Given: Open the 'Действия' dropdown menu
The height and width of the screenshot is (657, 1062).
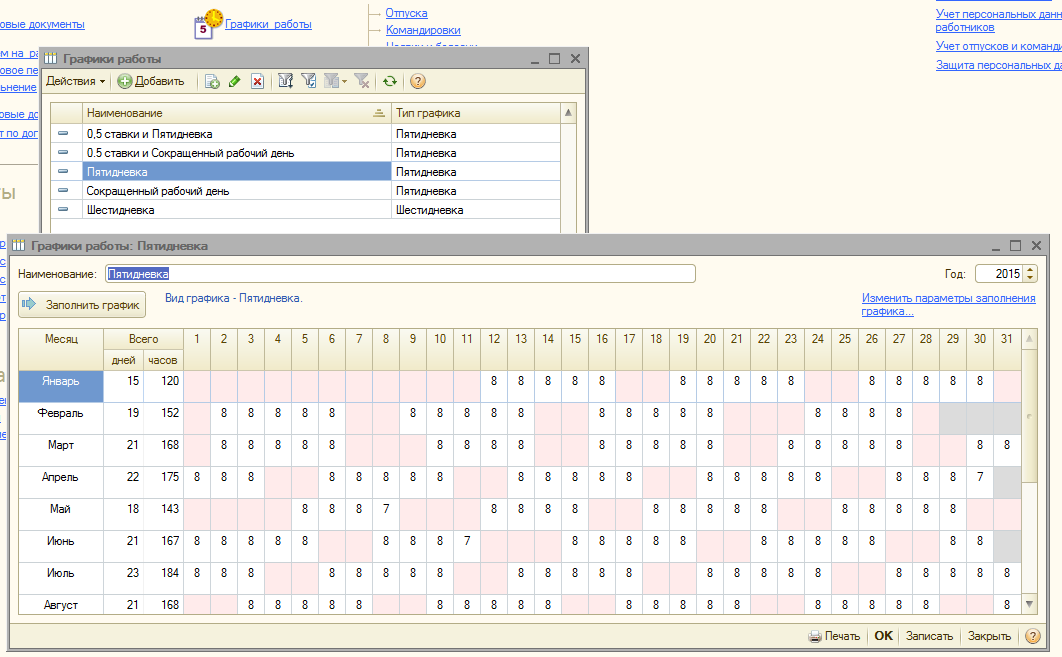Looking at the screenshot, I should [75, 82].
